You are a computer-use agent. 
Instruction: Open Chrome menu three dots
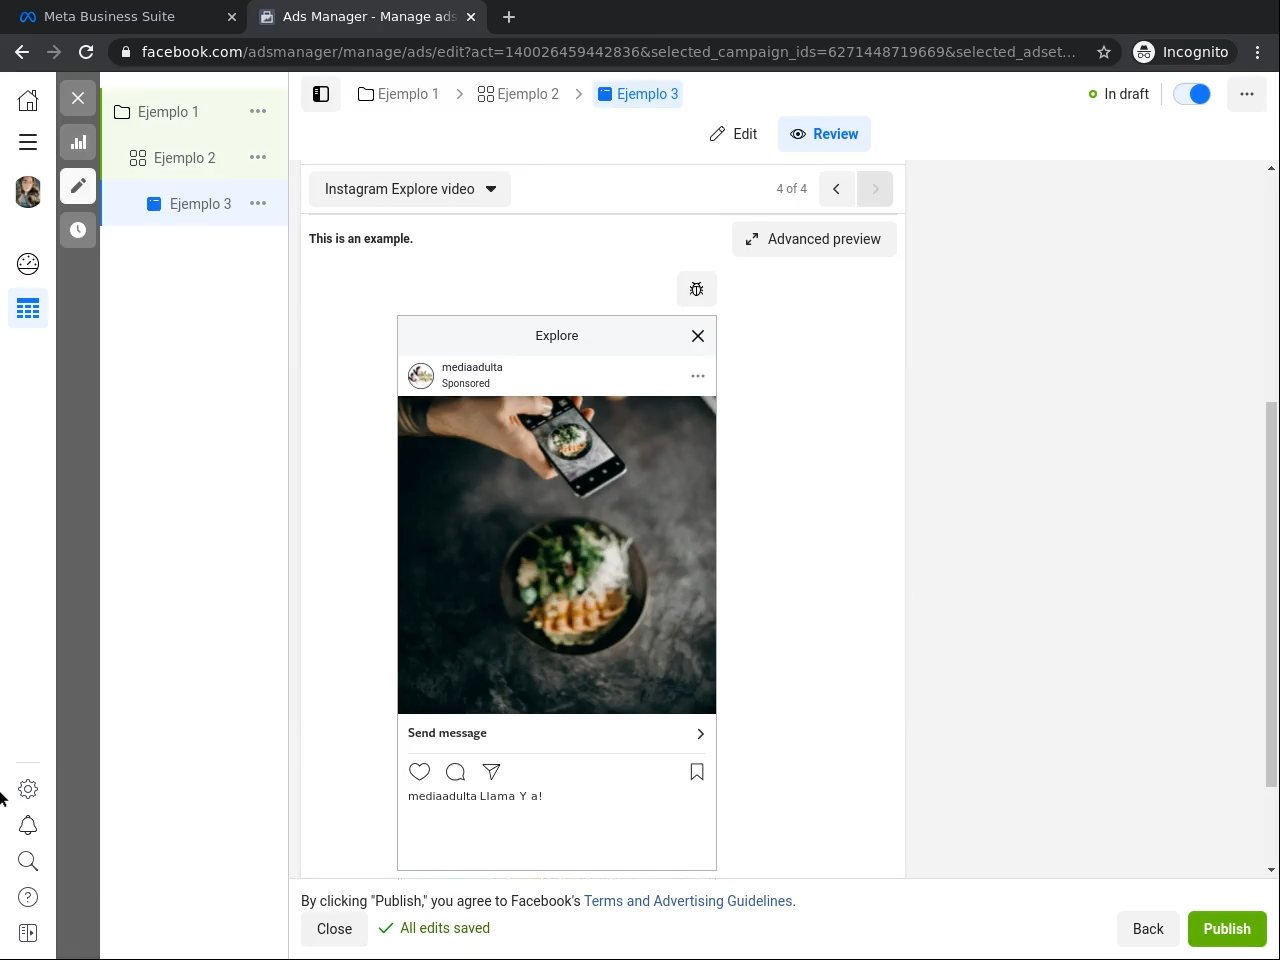tap(1258, 52)
